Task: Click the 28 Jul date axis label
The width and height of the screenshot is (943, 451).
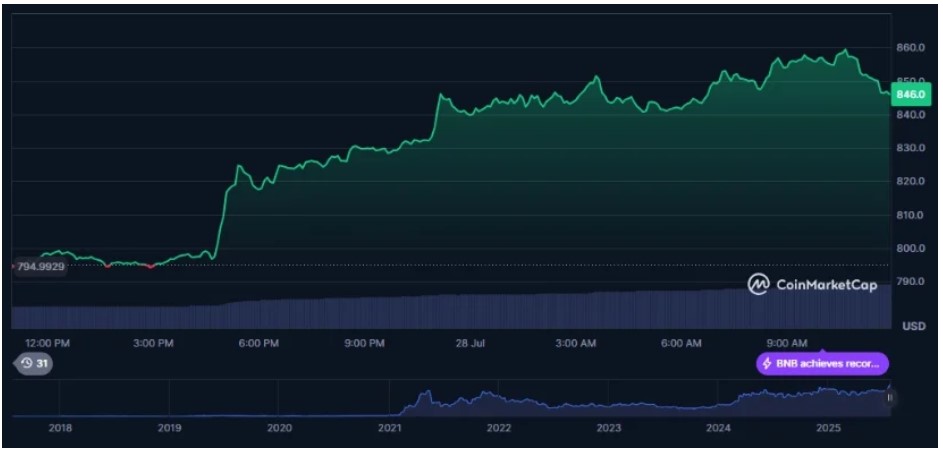Action: (470, 343)
